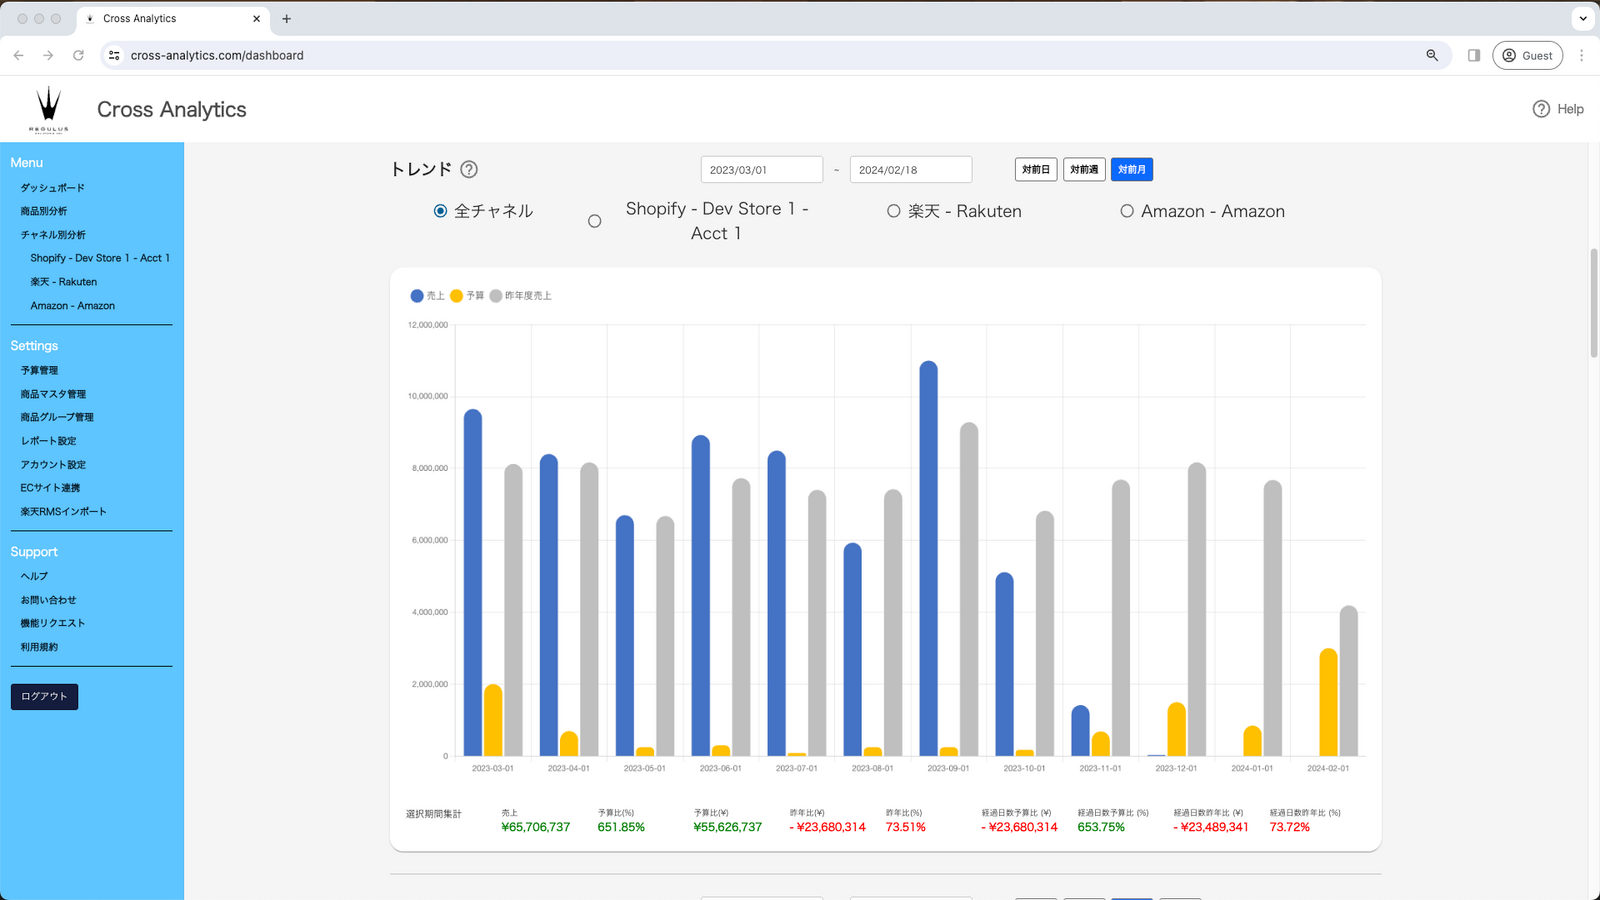The height and width of the screenshot is (900, 1600).
Task: Open the browser side panel icon
Action: point(1472,55)
